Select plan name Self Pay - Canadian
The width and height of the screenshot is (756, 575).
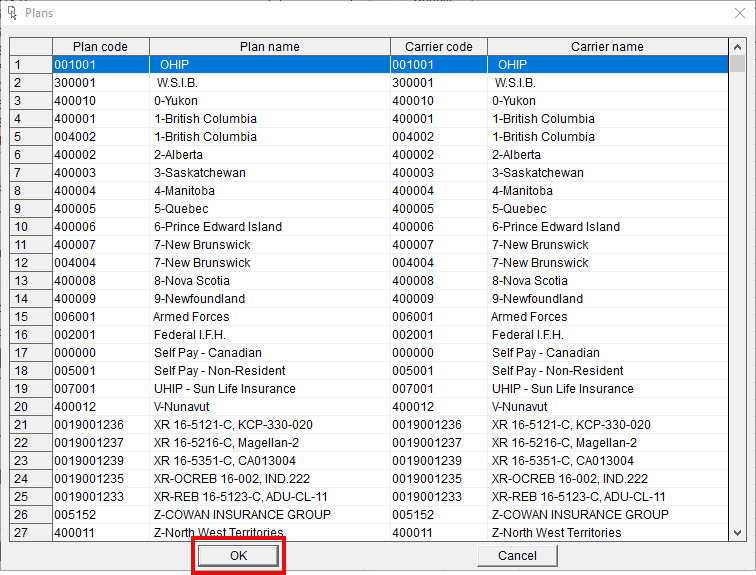click(x=270, y=353)
